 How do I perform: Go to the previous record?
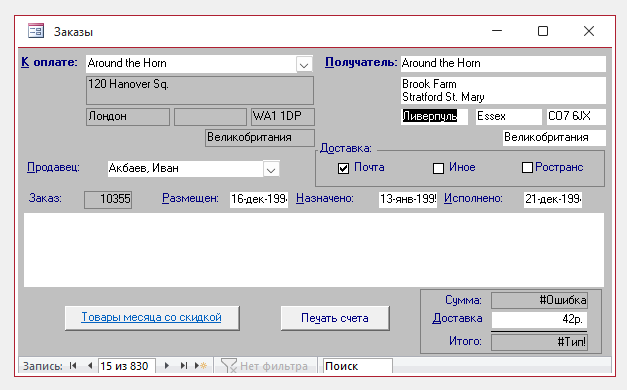point(90,366)
